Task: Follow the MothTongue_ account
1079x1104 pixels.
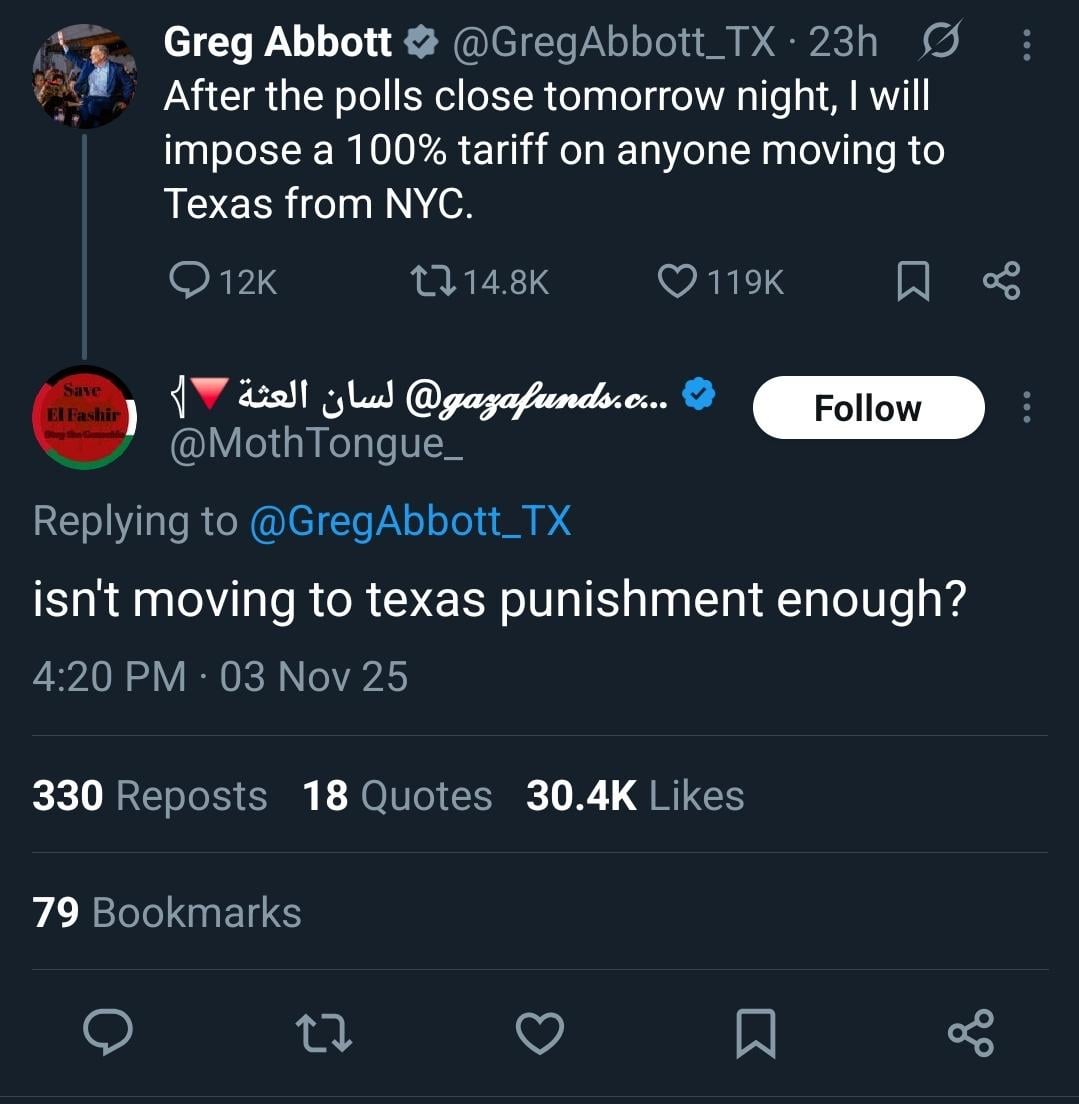Action: click(867, 408)
